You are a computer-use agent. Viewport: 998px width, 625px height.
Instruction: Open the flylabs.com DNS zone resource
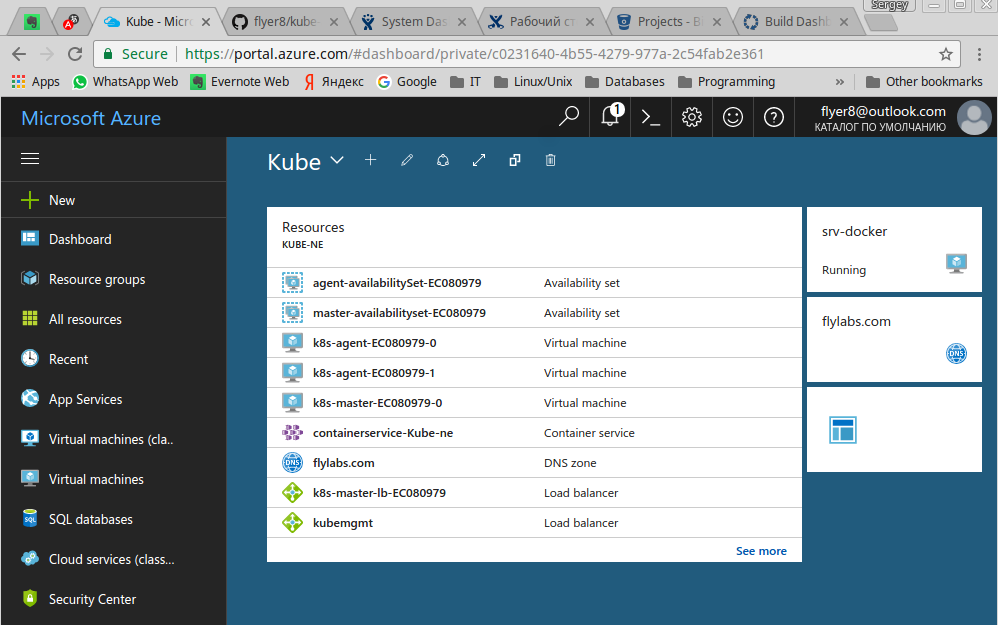coord(344,463)
